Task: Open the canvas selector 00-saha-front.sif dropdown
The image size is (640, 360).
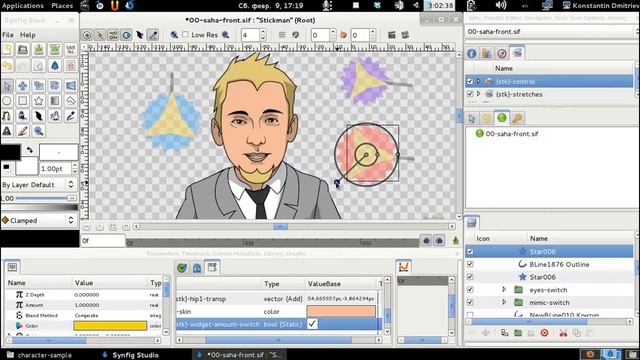Action: pos(551,31)
